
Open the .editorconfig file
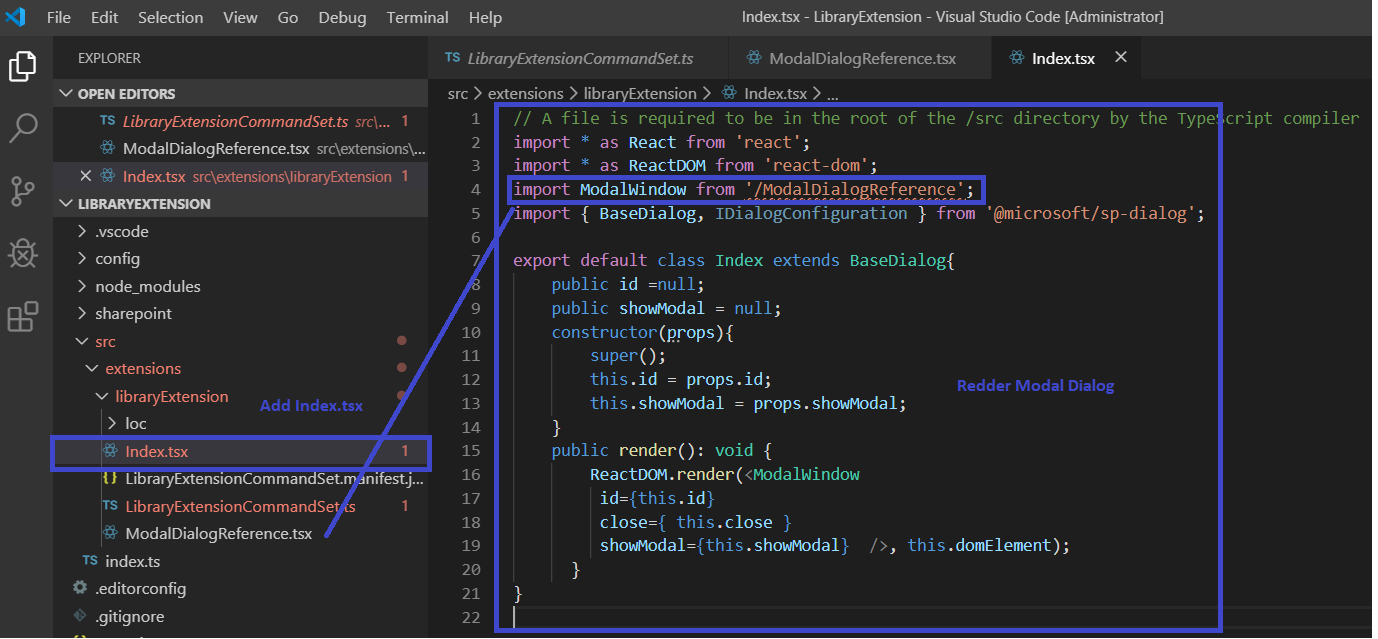(x=240, y=589)
